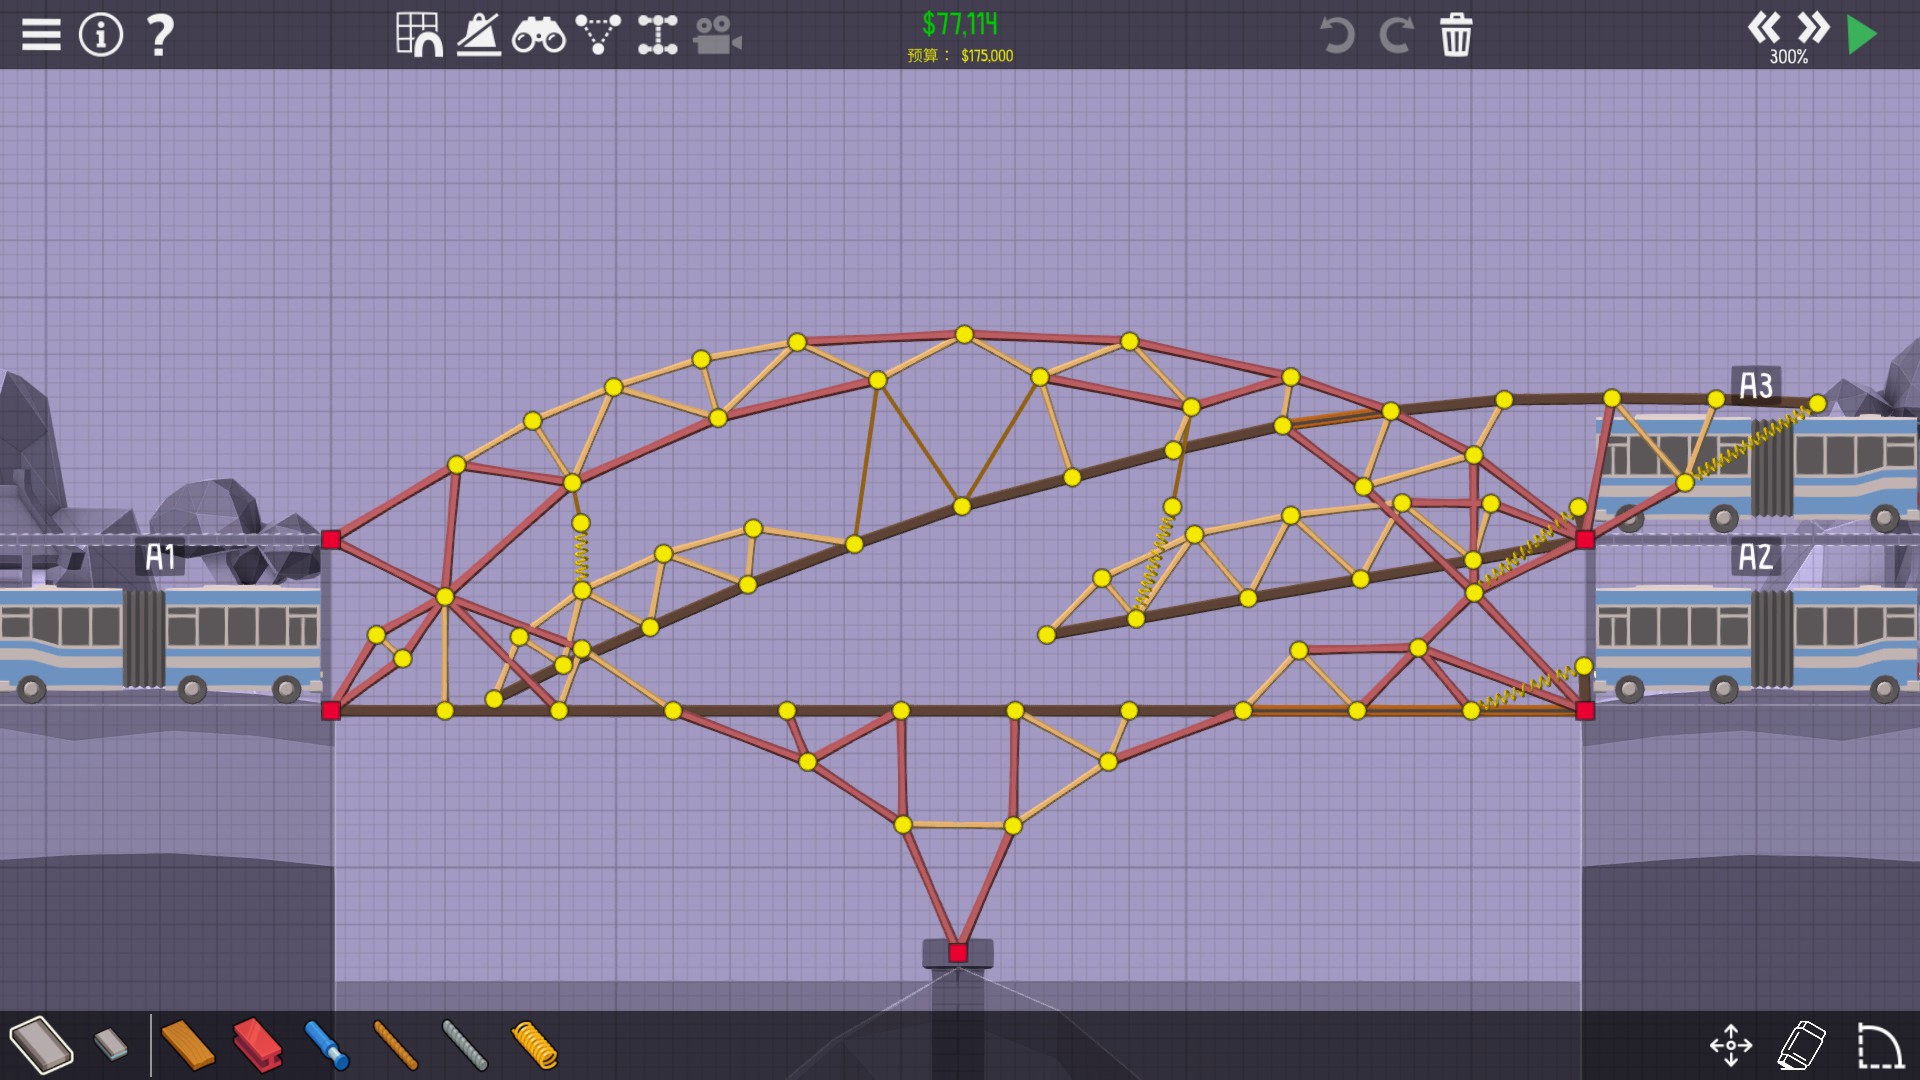1920x1080 pixels.
Task: Open the level info panel
Action: [101, 35]
